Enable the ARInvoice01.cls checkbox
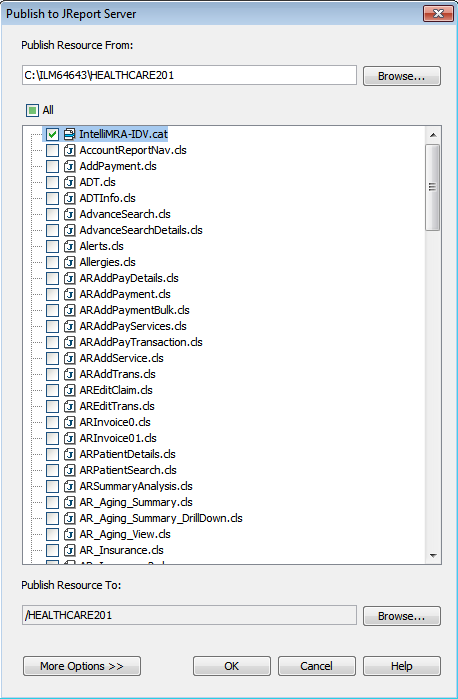458x699 pixels. coord(52,438)
